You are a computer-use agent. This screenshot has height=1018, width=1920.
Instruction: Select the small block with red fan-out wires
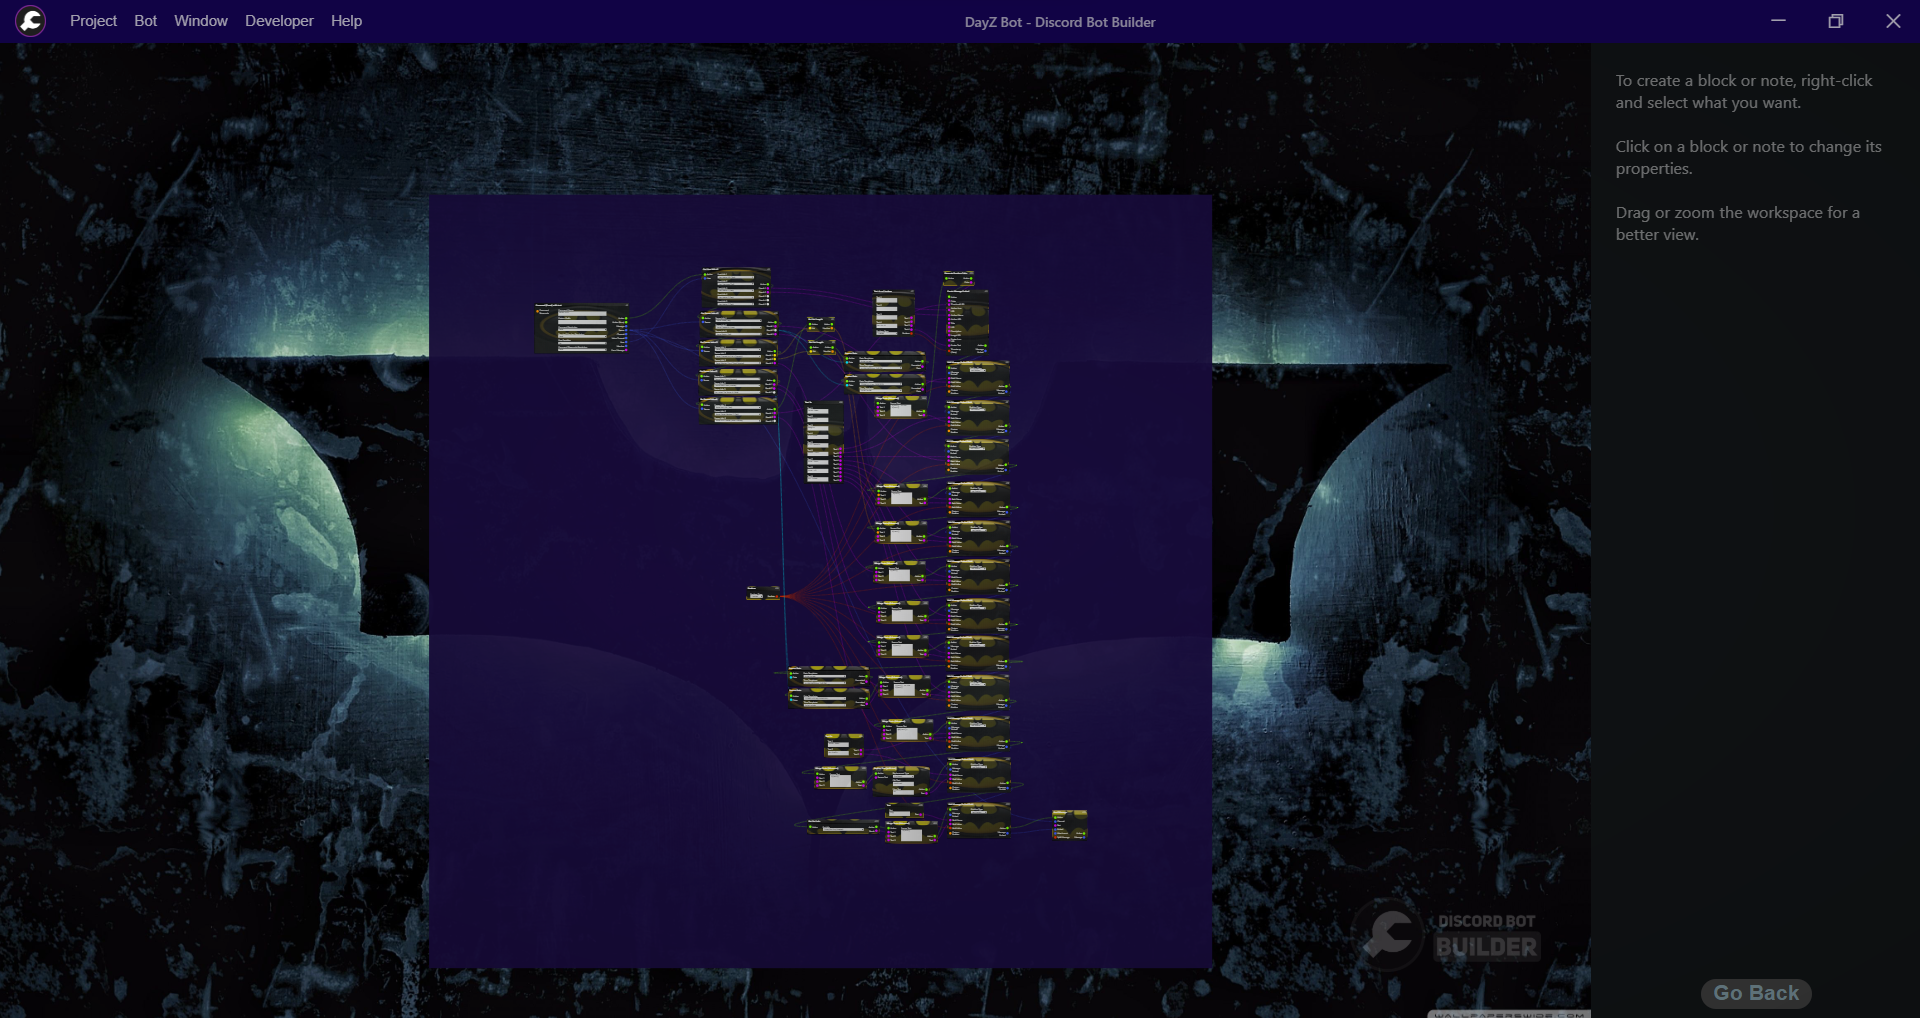point(762,594)
